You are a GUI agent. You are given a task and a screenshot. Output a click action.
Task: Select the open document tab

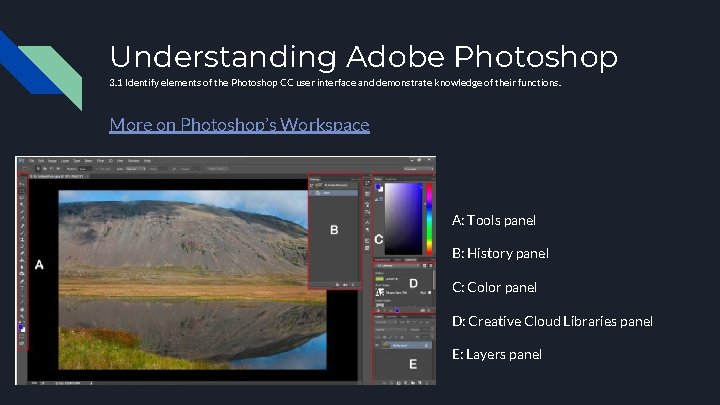[57, 176]
